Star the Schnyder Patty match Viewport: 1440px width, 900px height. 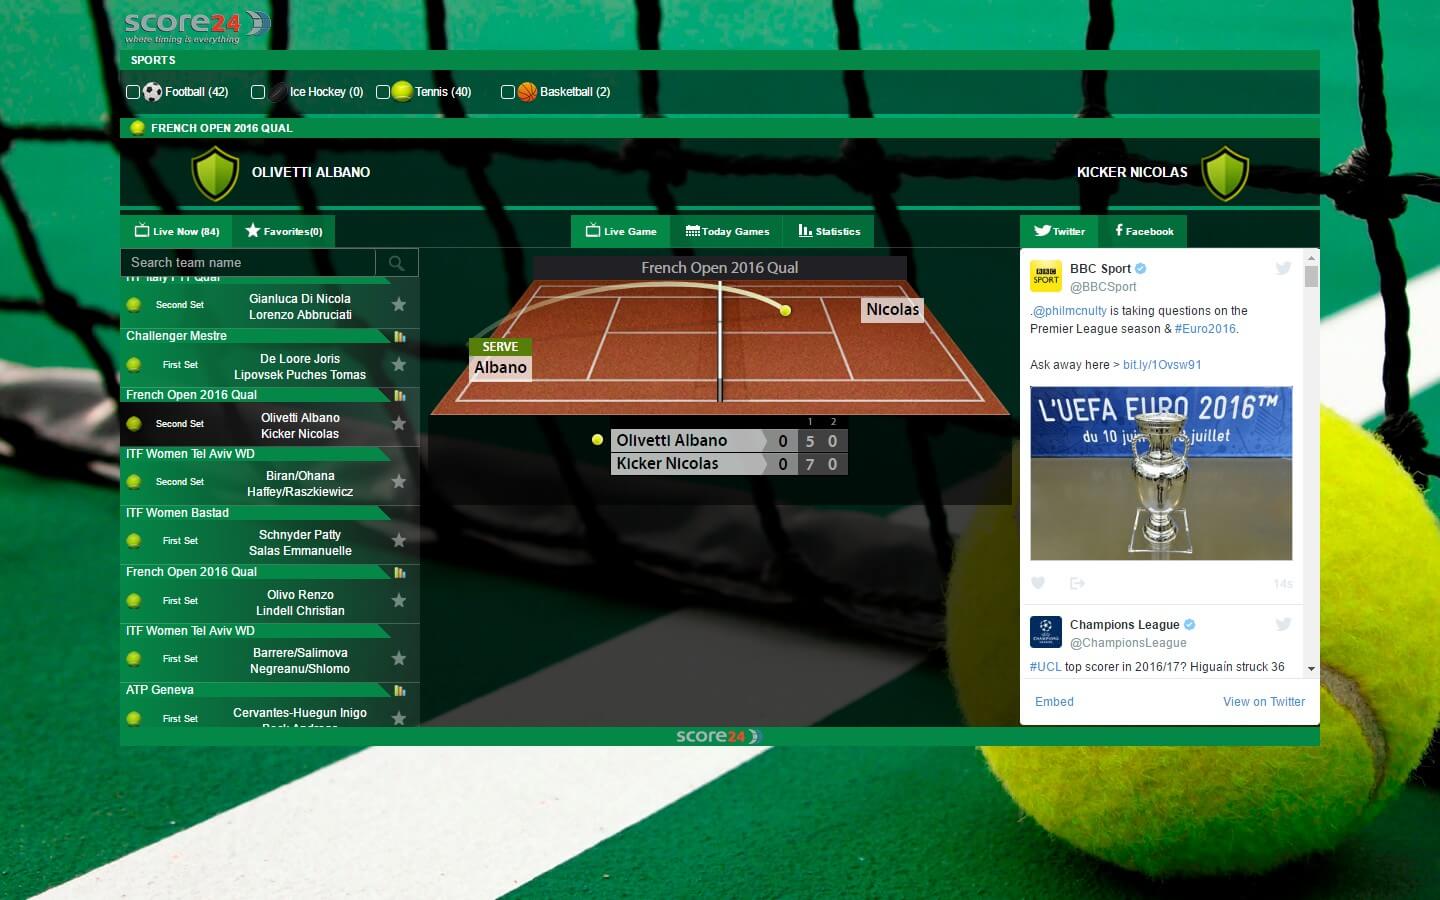coord(399,541)
